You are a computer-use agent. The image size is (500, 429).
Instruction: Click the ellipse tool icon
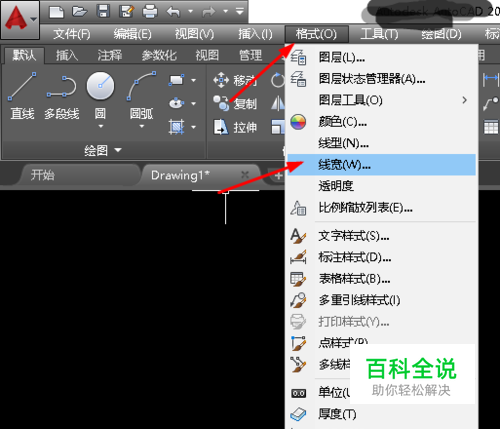(x=177, y=103)
